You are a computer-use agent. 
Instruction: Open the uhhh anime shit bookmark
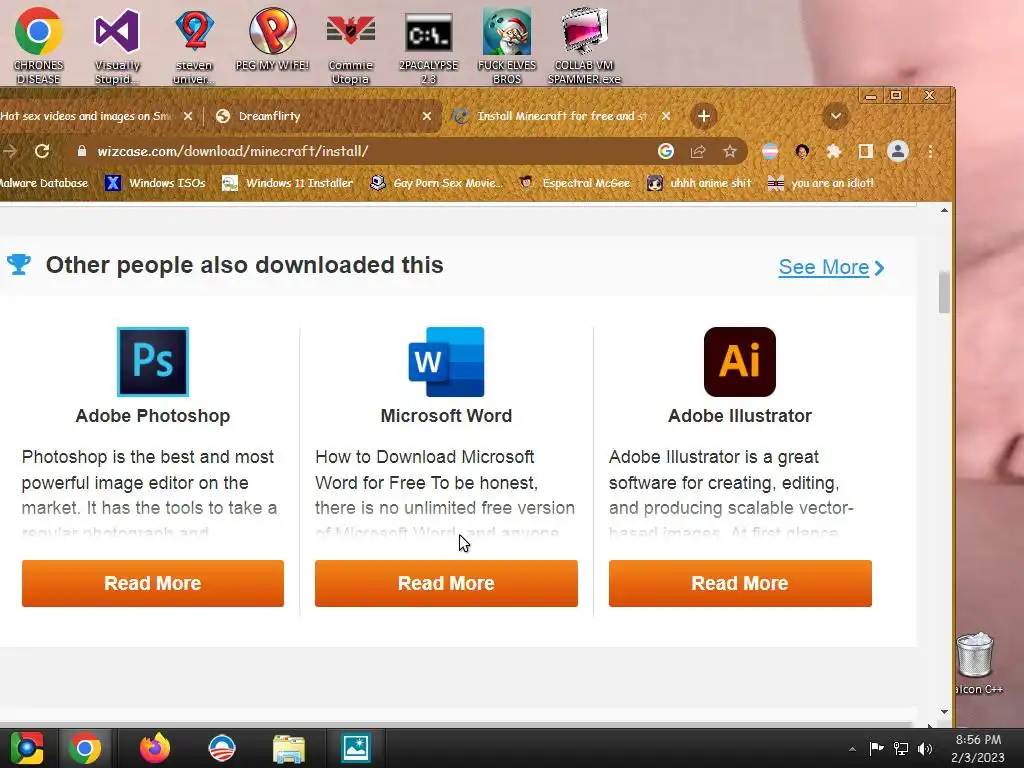coord(699,184)
